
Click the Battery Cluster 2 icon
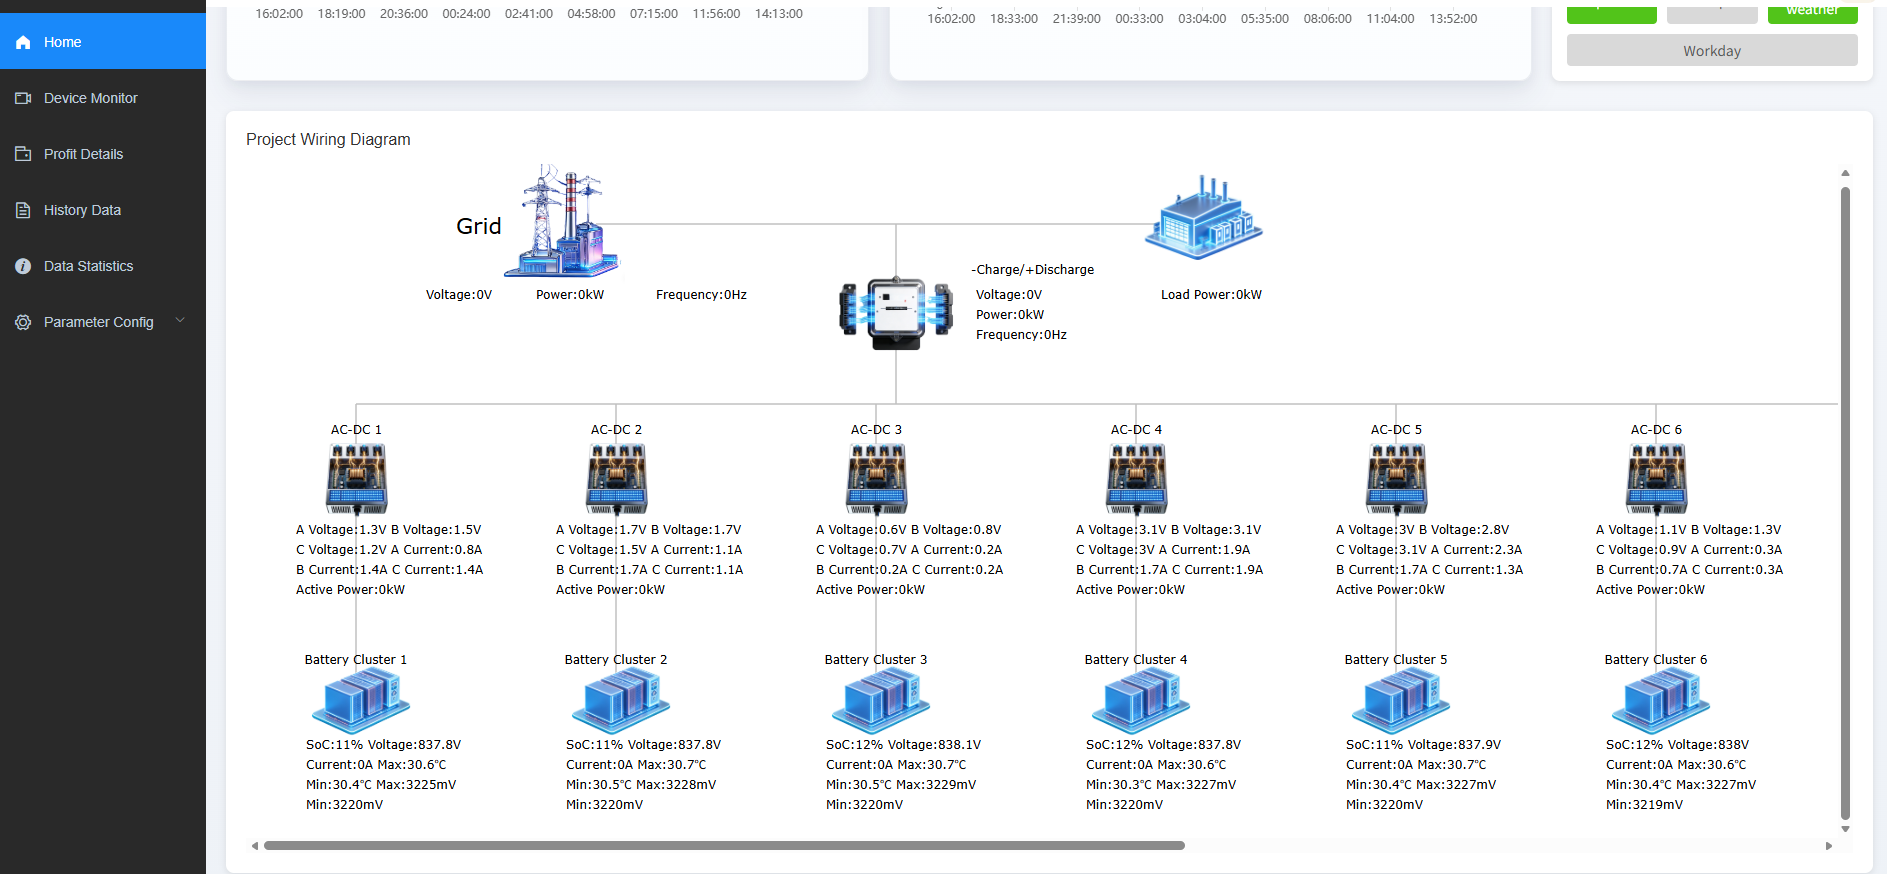tap(620, 701)
